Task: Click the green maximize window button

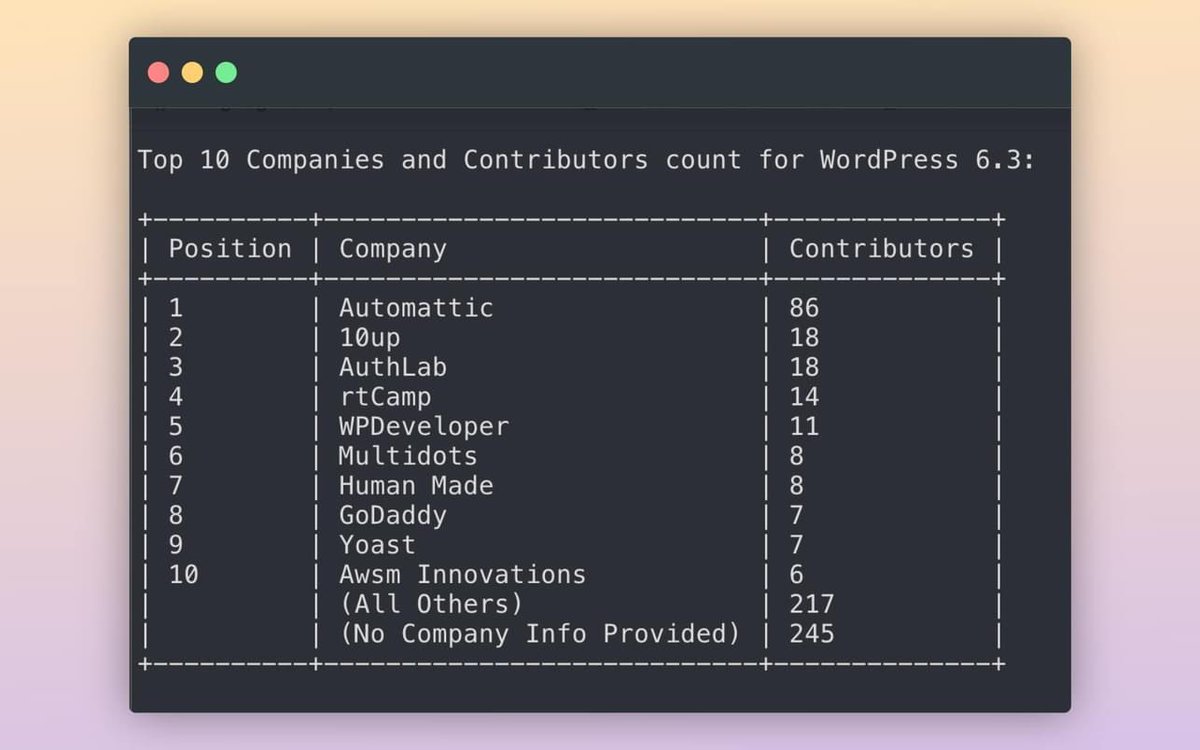Action: (x=226, y=72)
